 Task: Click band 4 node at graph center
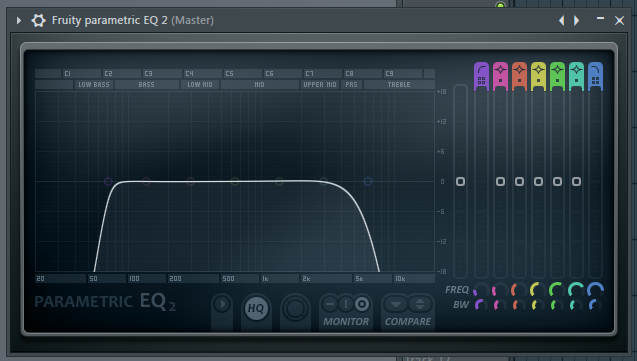coord(235,182)
